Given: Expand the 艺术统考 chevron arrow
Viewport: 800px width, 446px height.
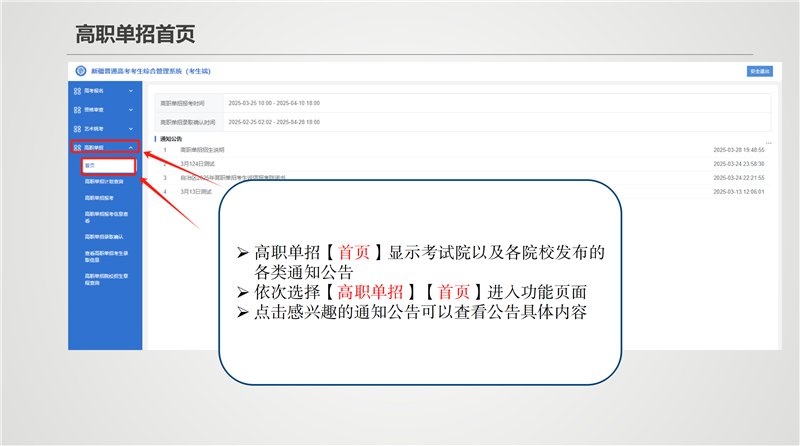Looking at the screenshot, I should click(133, 128).
